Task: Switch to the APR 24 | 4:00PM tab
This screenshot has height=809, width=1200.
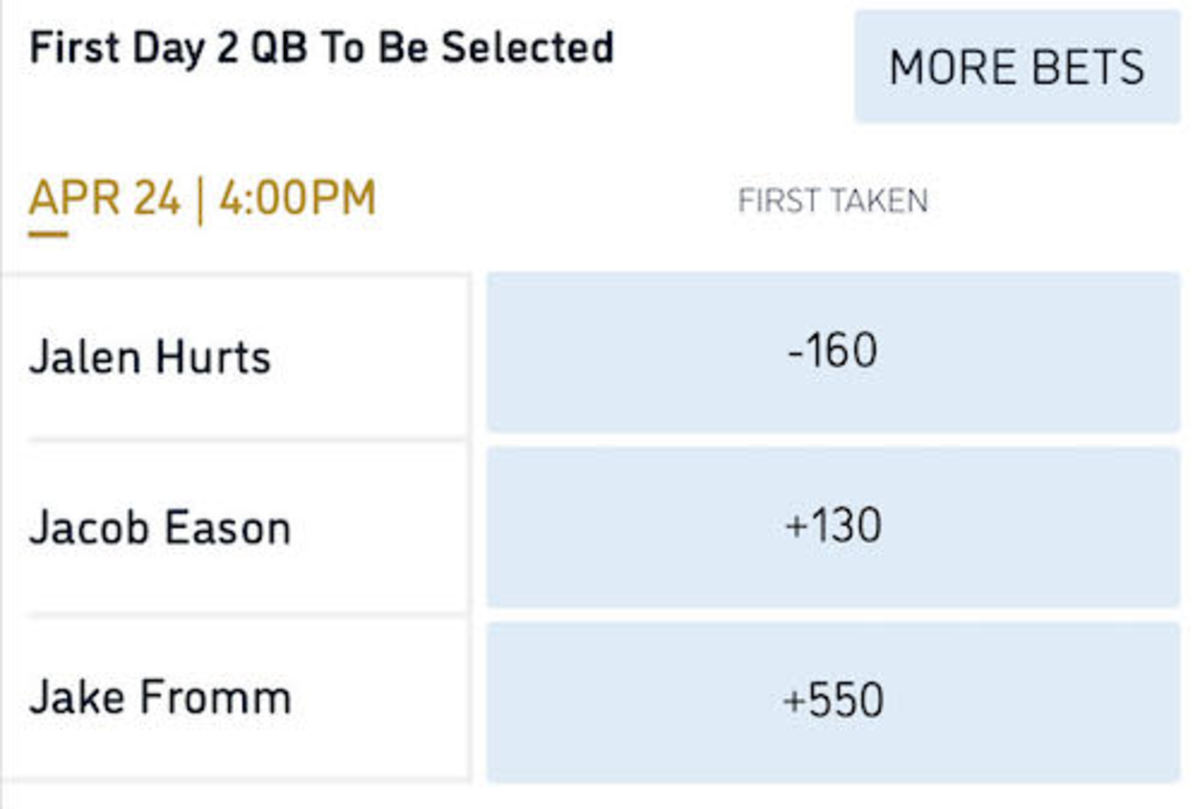Action: (x=204, y=198)
